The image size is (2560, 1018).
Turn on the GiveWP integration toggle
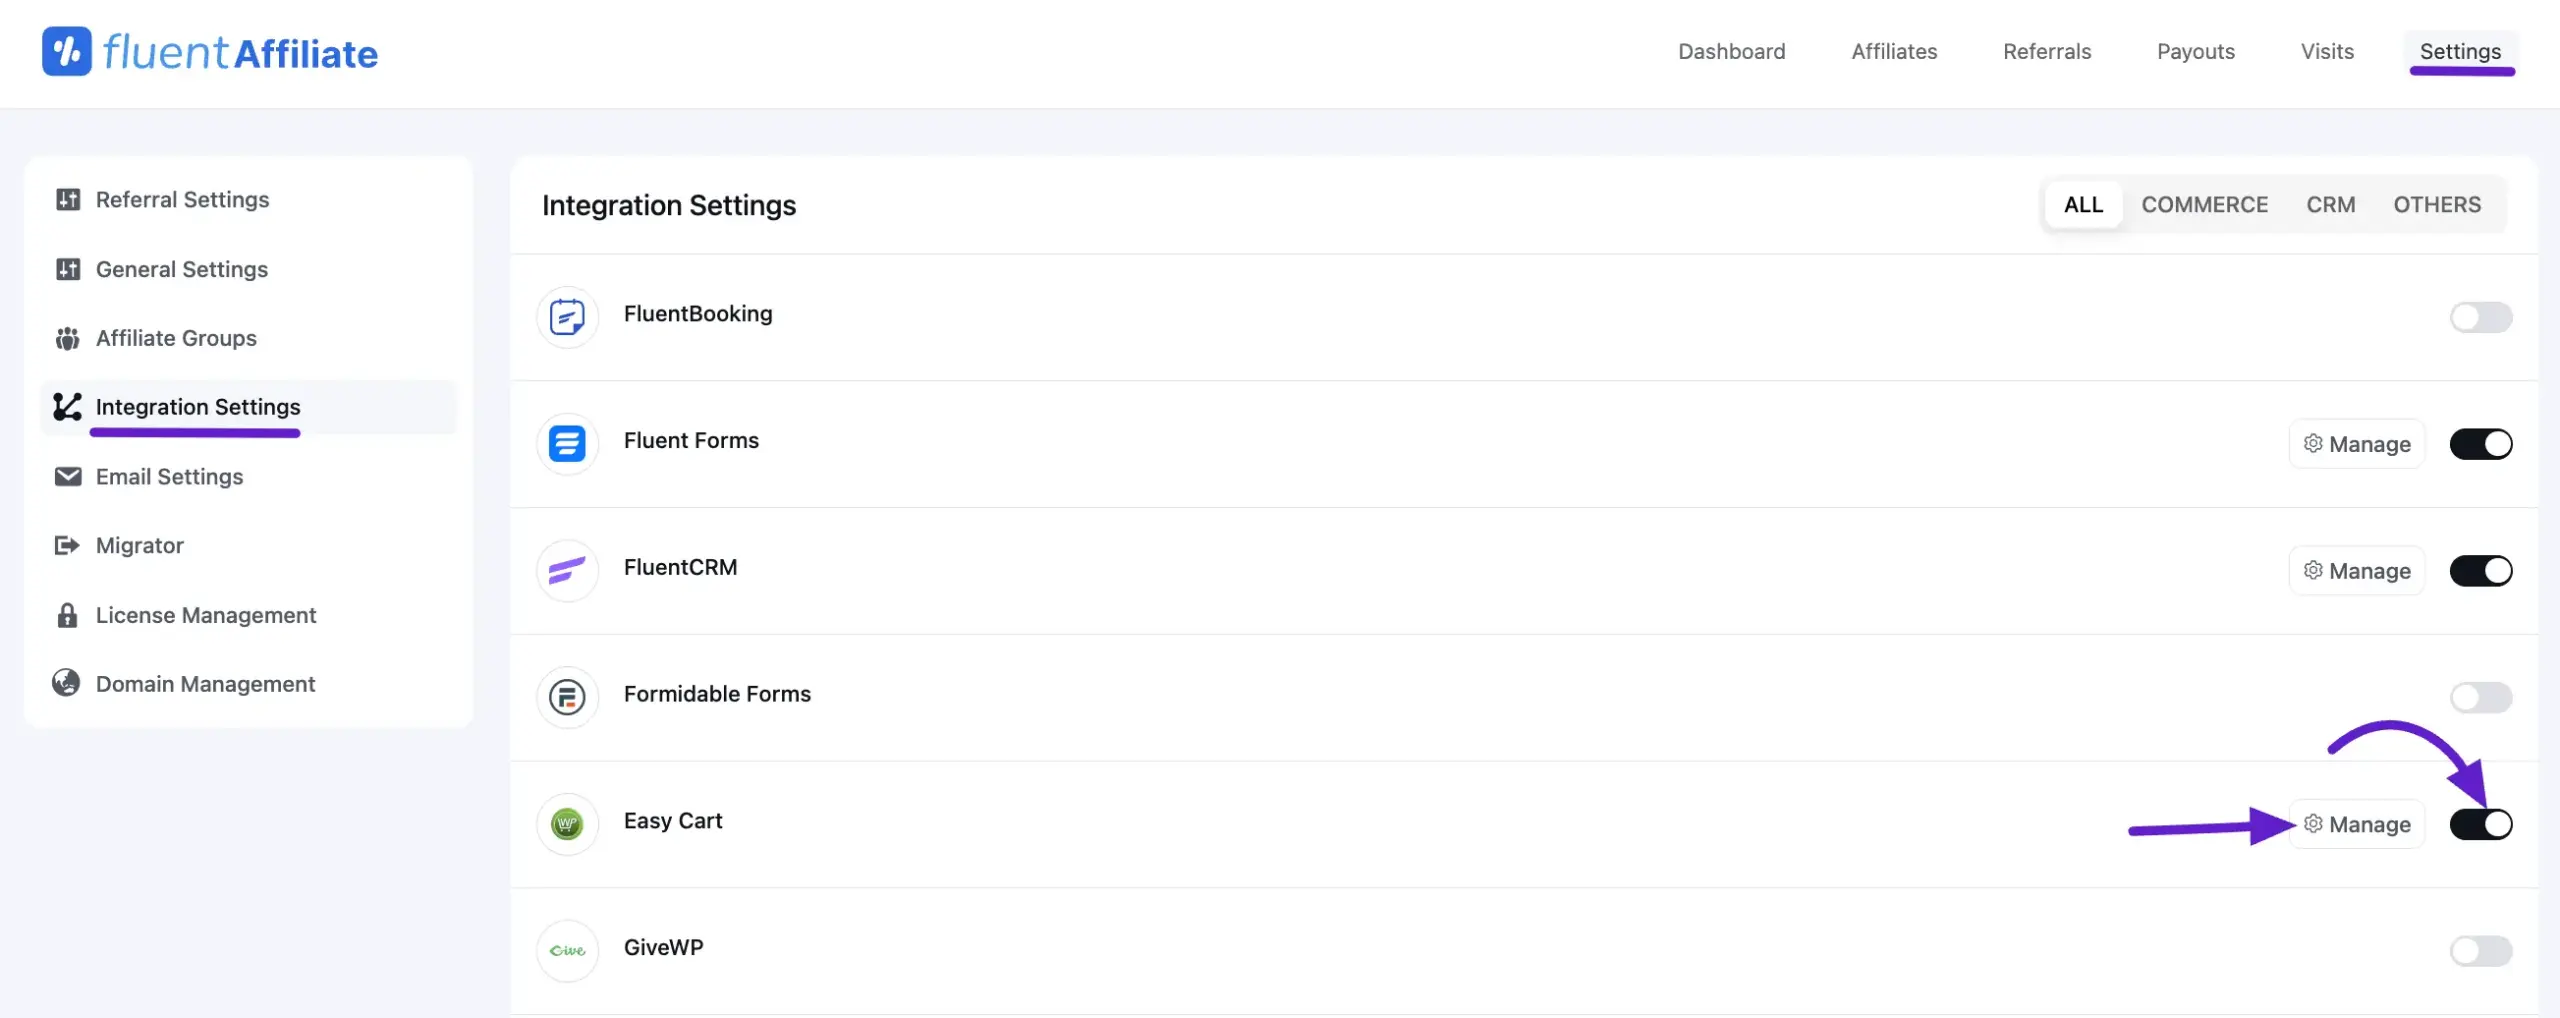point(2481,951)
